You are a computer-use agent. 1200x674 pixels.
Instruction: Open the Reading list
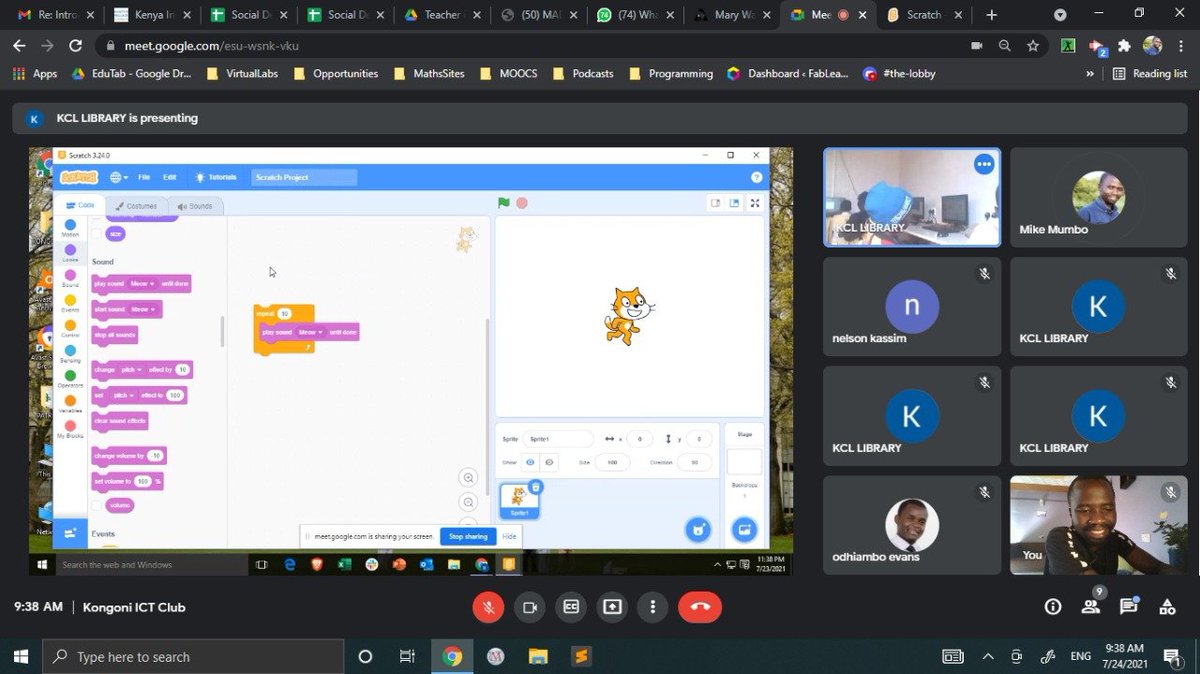pos(1150,73)
